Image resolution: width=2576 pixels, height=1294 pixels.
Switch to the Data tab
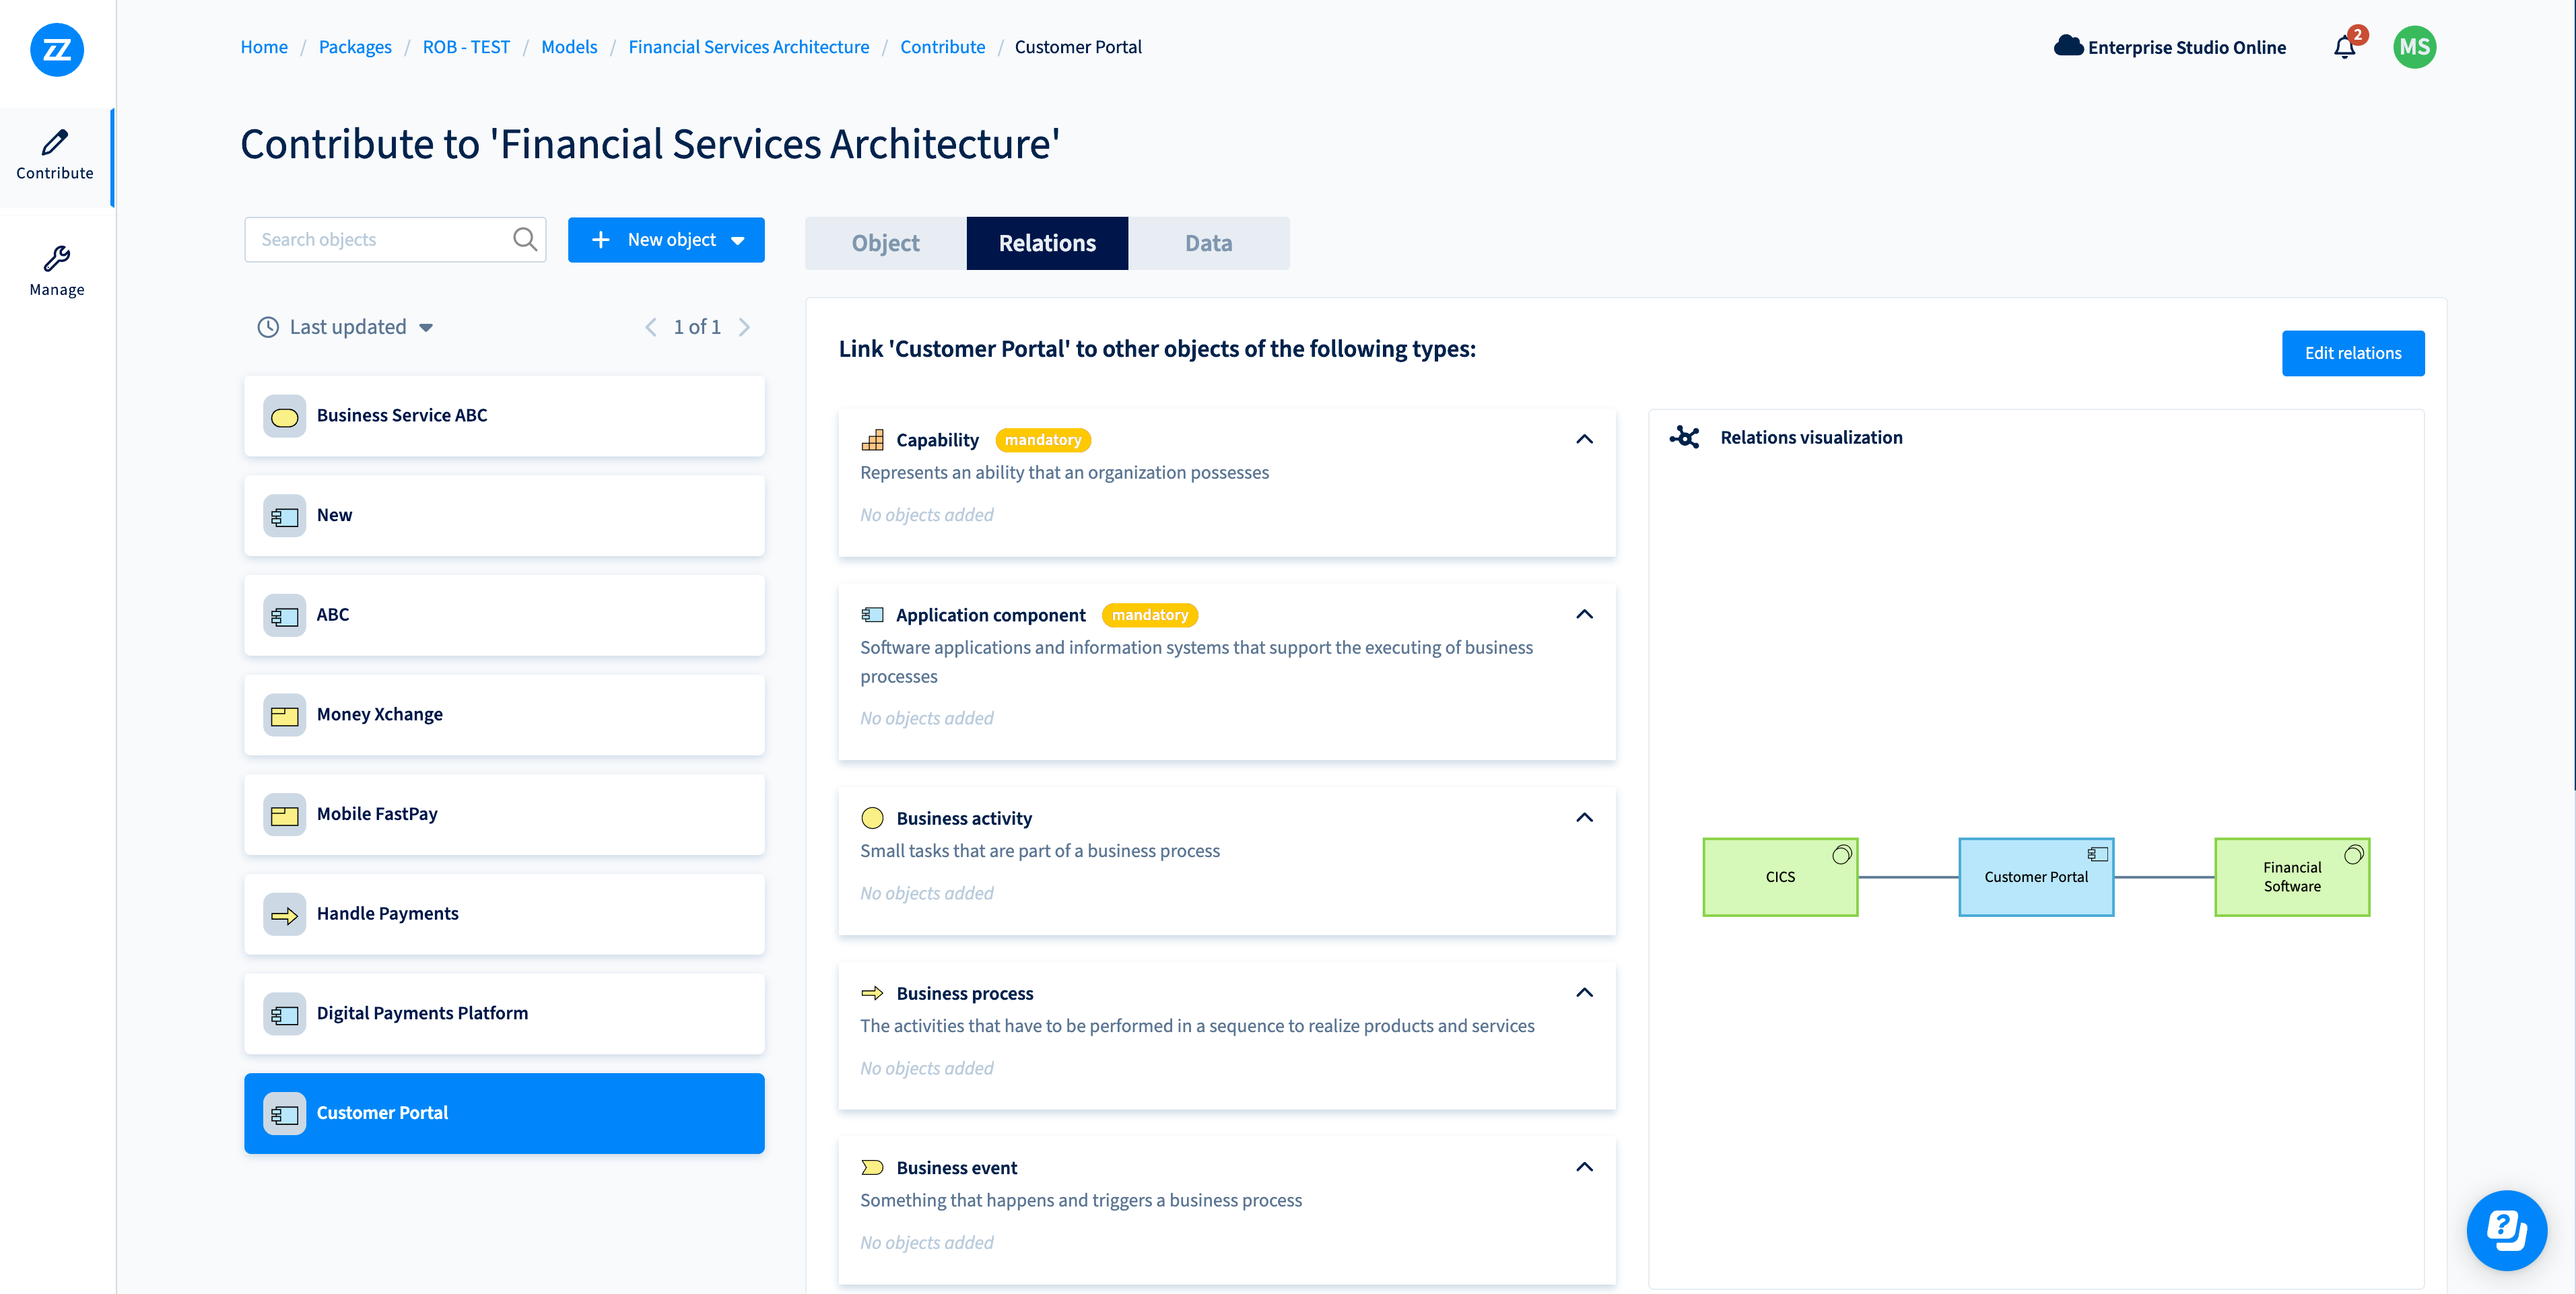pos(1208,242)
